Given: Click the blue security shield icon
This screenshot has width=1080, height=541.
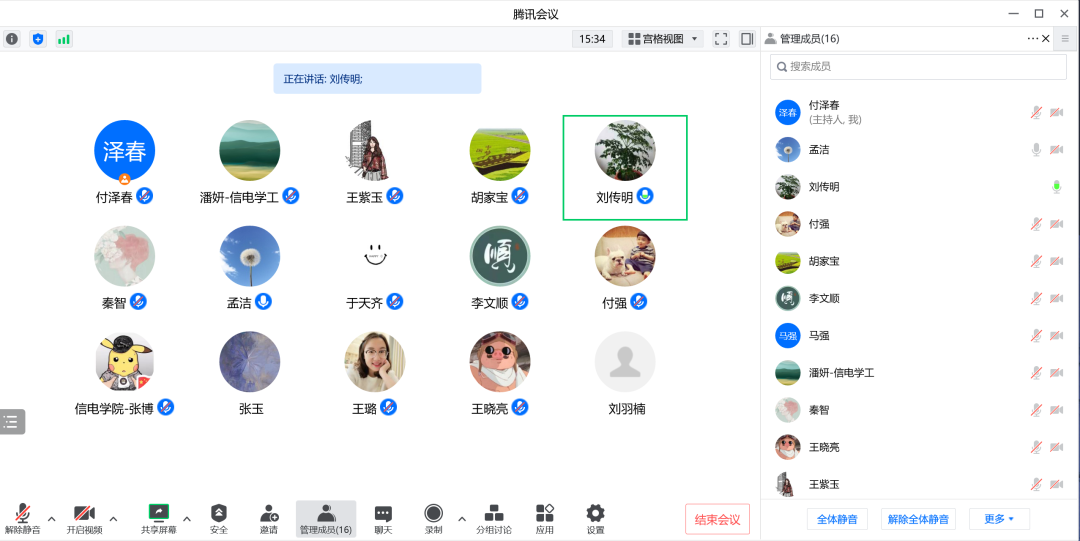Looking at the screenshot, I should (38, 39).
